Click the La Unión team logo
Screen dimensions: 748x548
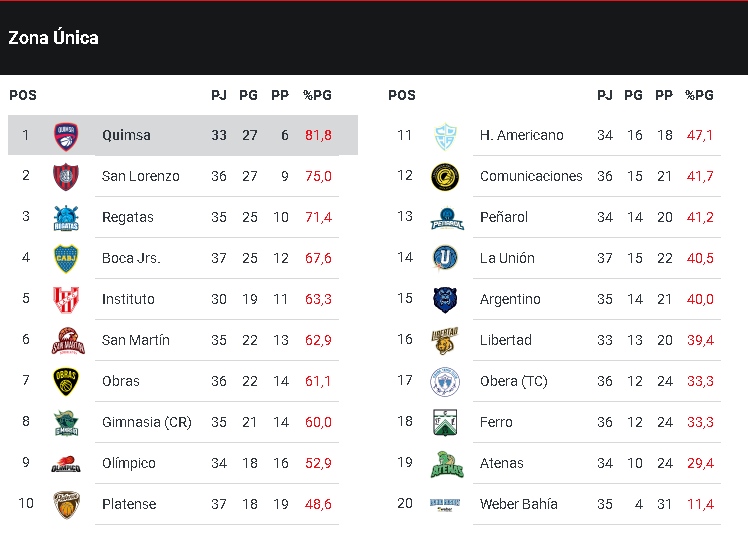[x=445, y=258]
